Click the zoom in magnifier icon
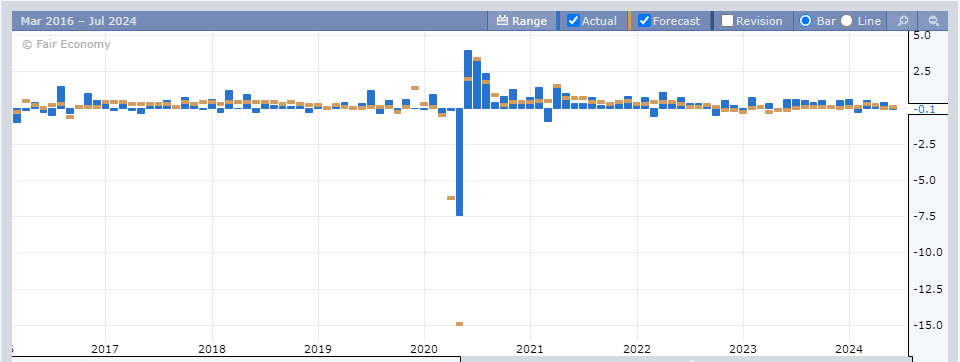 tap(902, 21)
